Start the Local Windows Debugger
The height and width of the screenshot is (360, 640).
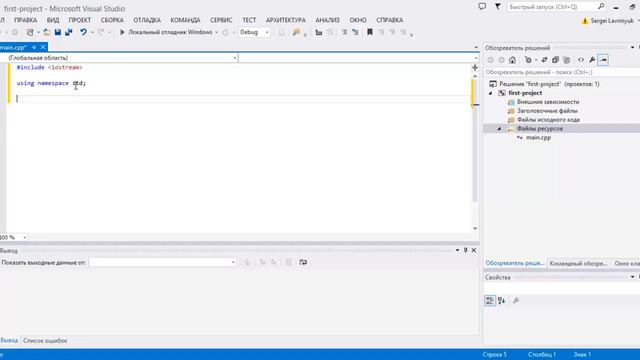(166, 32)
